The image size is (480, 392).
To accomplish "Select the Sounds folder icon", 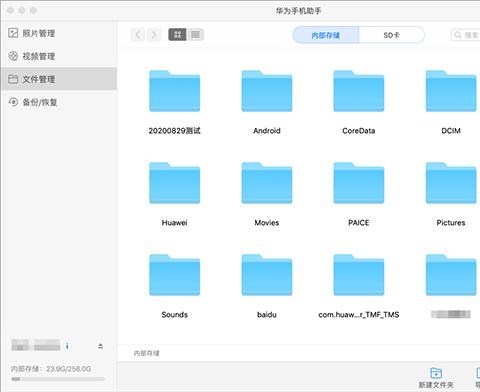I will 175,275.
